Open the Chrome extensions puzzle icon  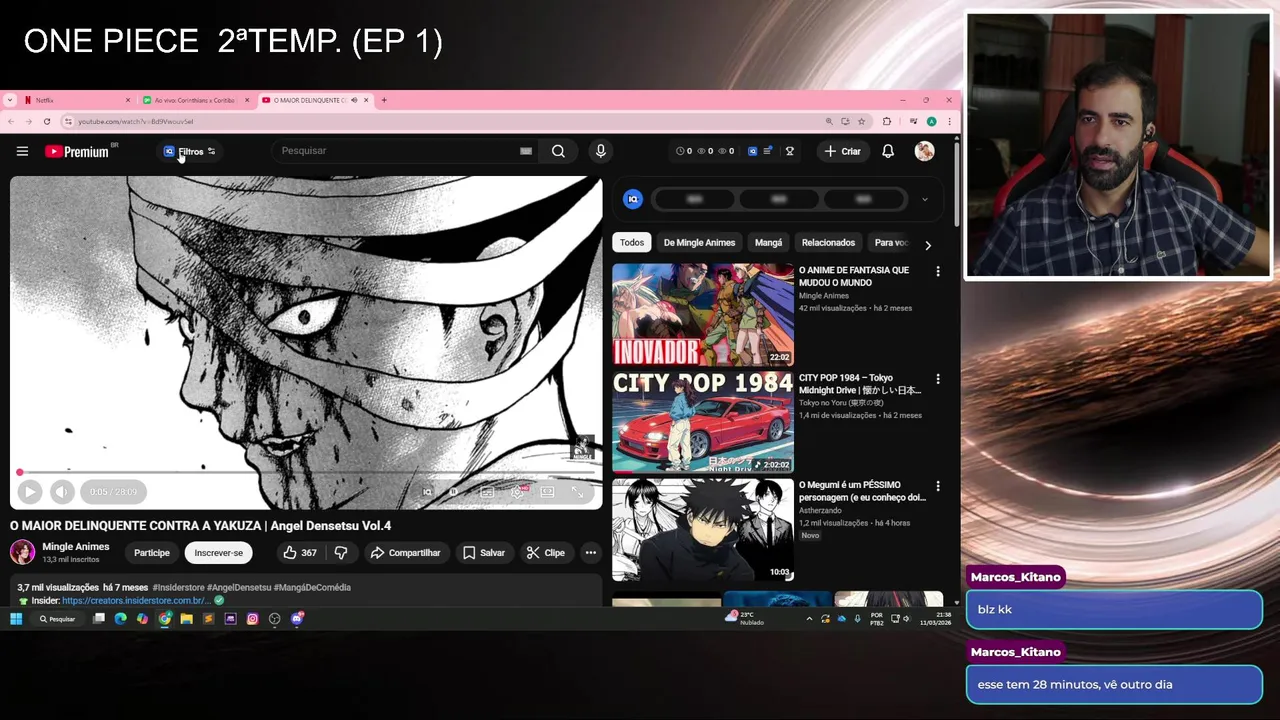pos(886,121)
